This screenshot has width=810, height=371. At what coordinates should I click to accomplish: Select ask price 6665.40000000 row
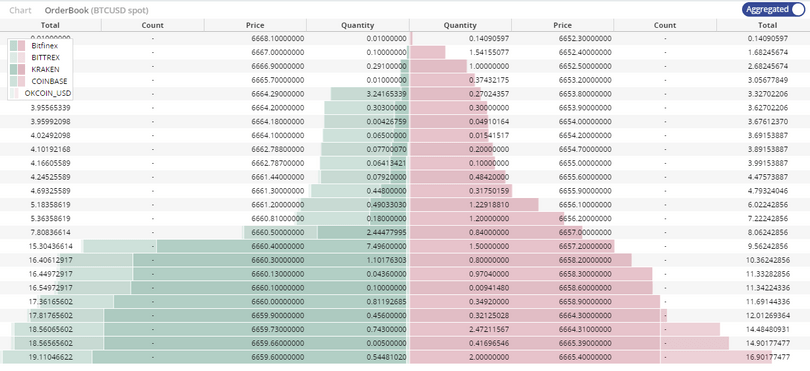click(x=610, y=357)
